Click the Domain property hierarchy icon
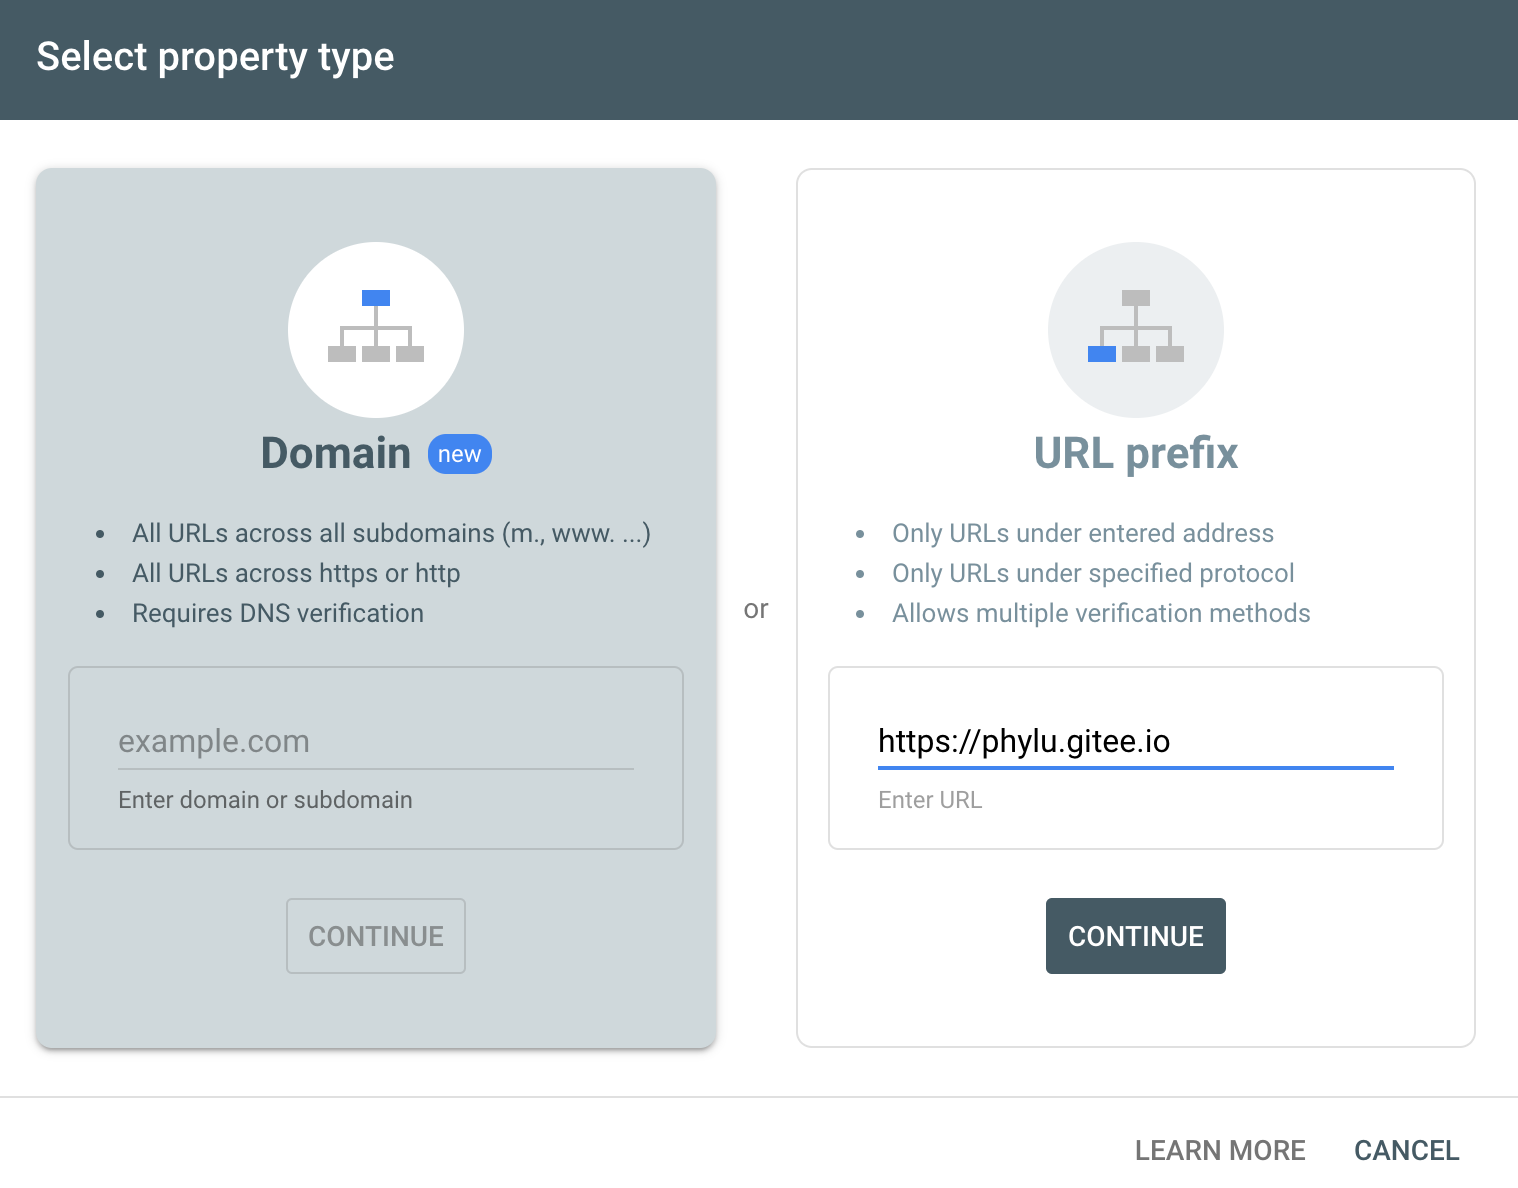Viewport: 1518px width, 1188px height. (x=376, y=329)
